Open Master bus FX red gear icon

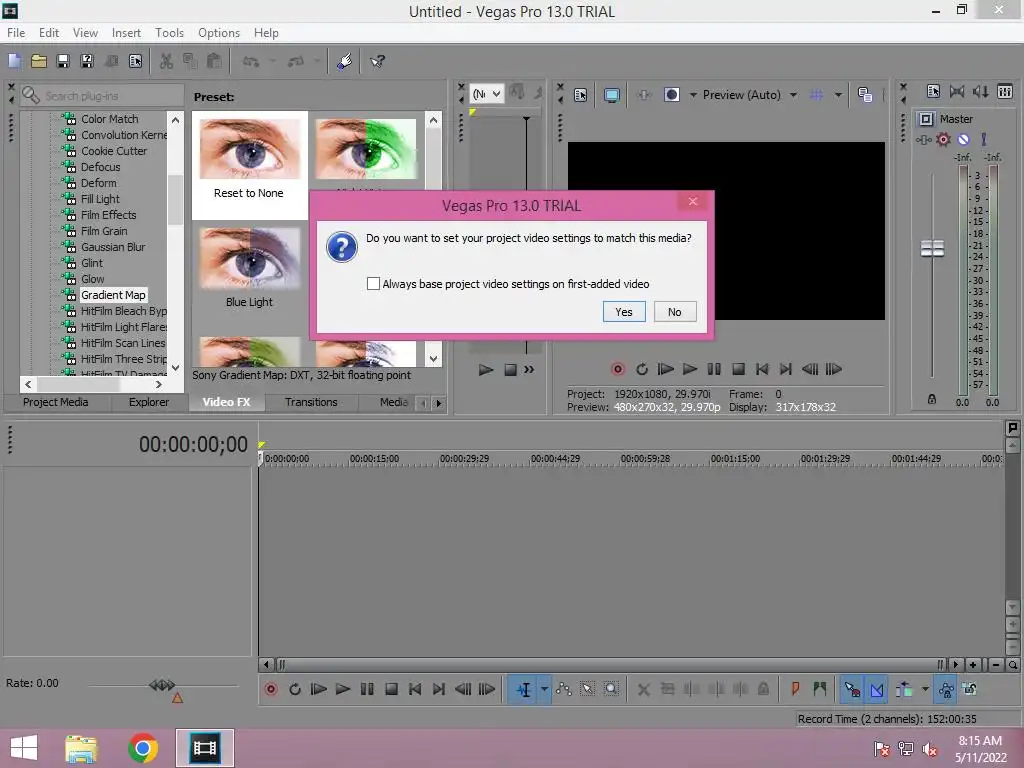coord(943,139)
